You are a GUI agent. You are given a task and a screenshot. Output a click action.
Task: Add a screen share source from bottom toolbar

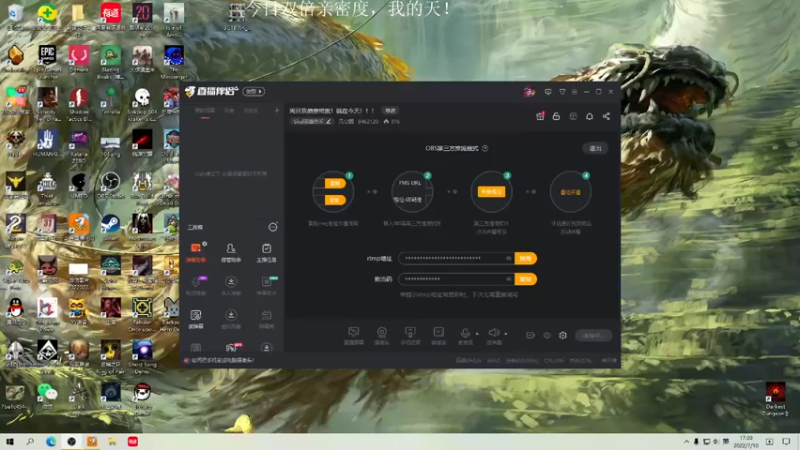pyautogui.click(x=354, y=335)
